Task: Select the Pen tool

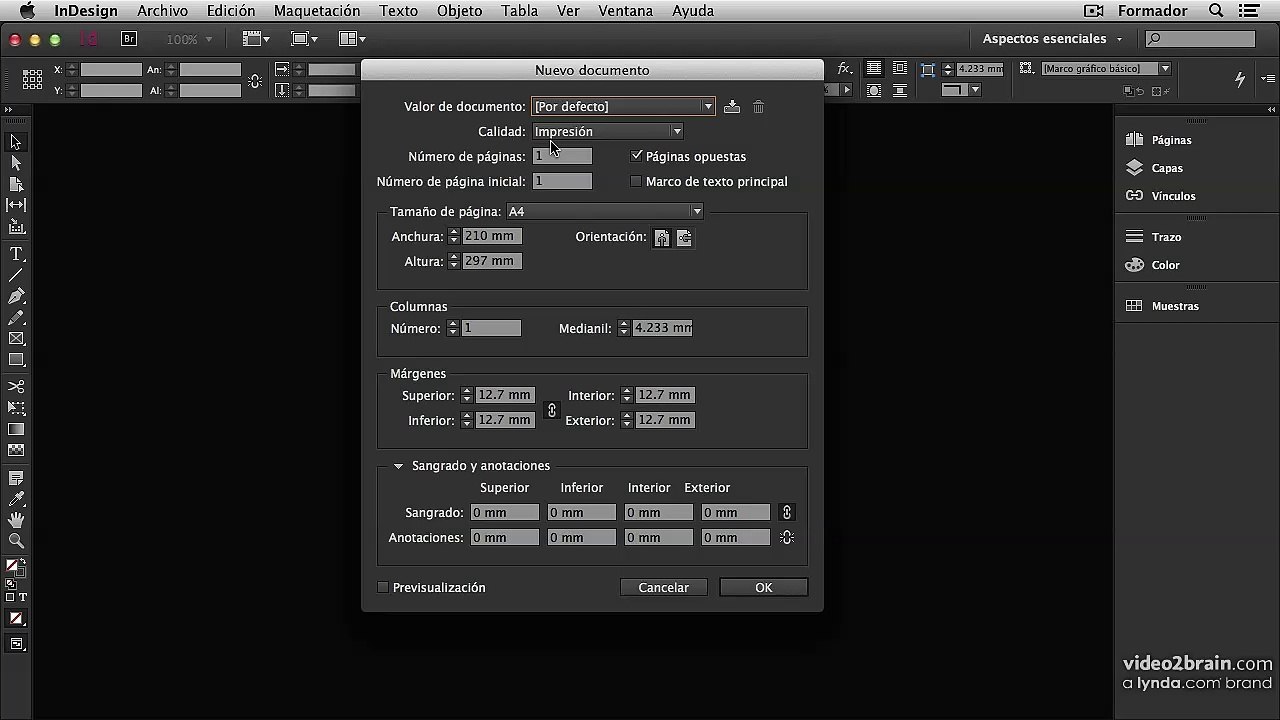Action: [16, 296]
